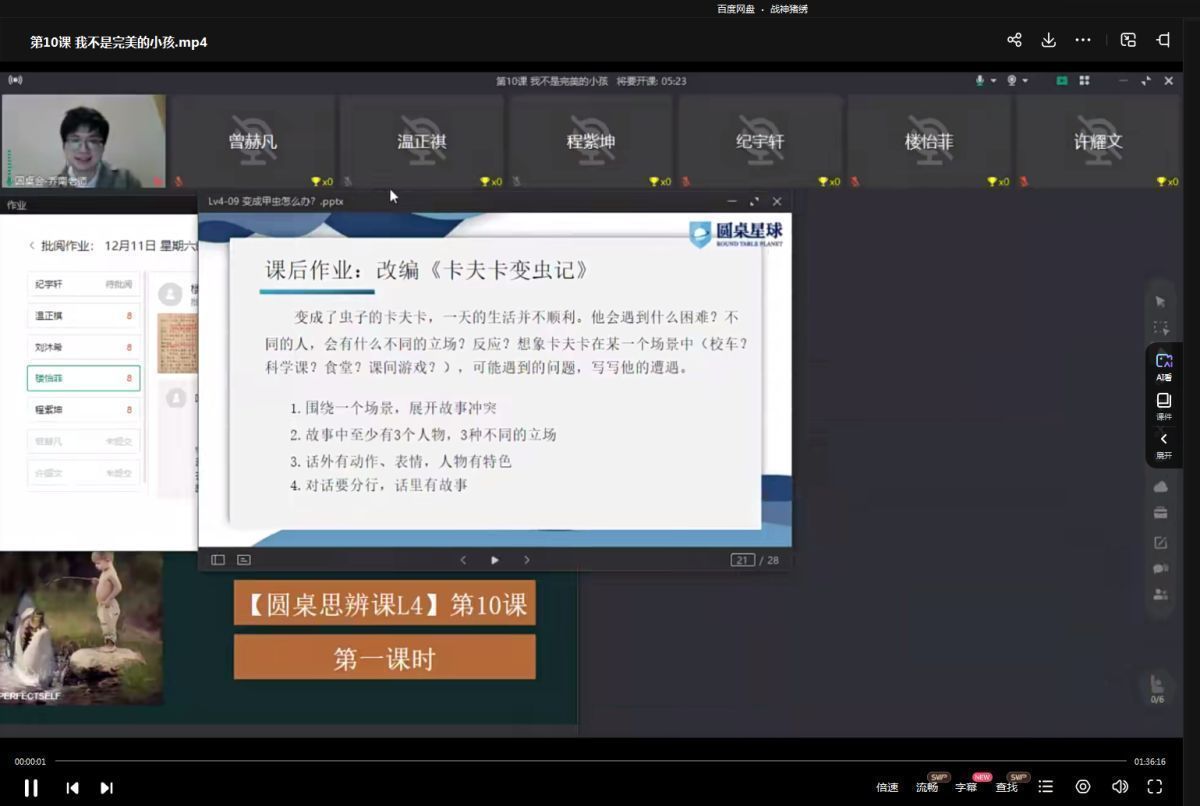Toggle the slide panel icon in the pptx viewer
Viewport: 1200px width, 806px height.
tap(218, 560)
